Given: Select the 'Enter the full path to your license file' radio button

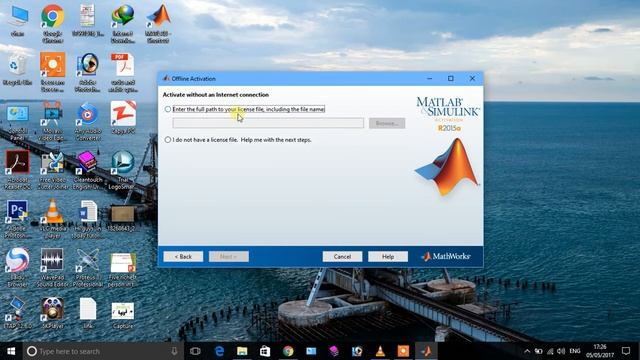Looking at the screenshot, I should [x=168, y=109].
